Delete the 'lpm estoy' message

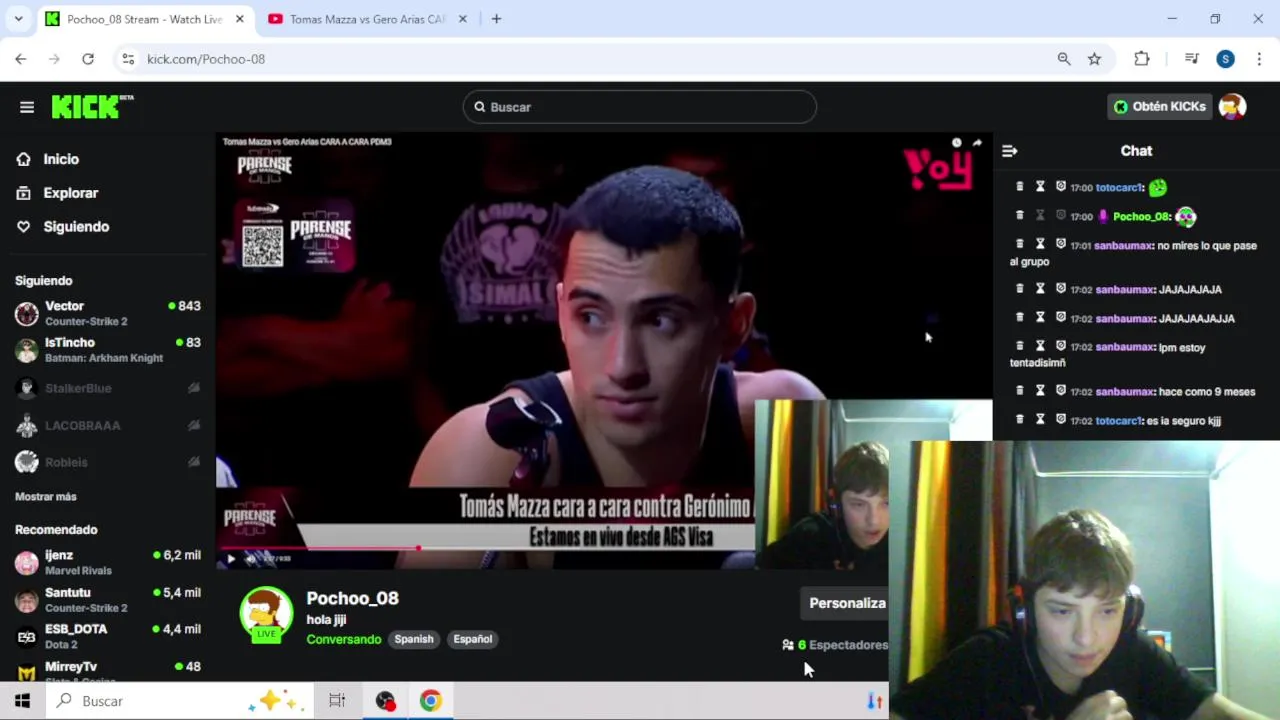1019,347
